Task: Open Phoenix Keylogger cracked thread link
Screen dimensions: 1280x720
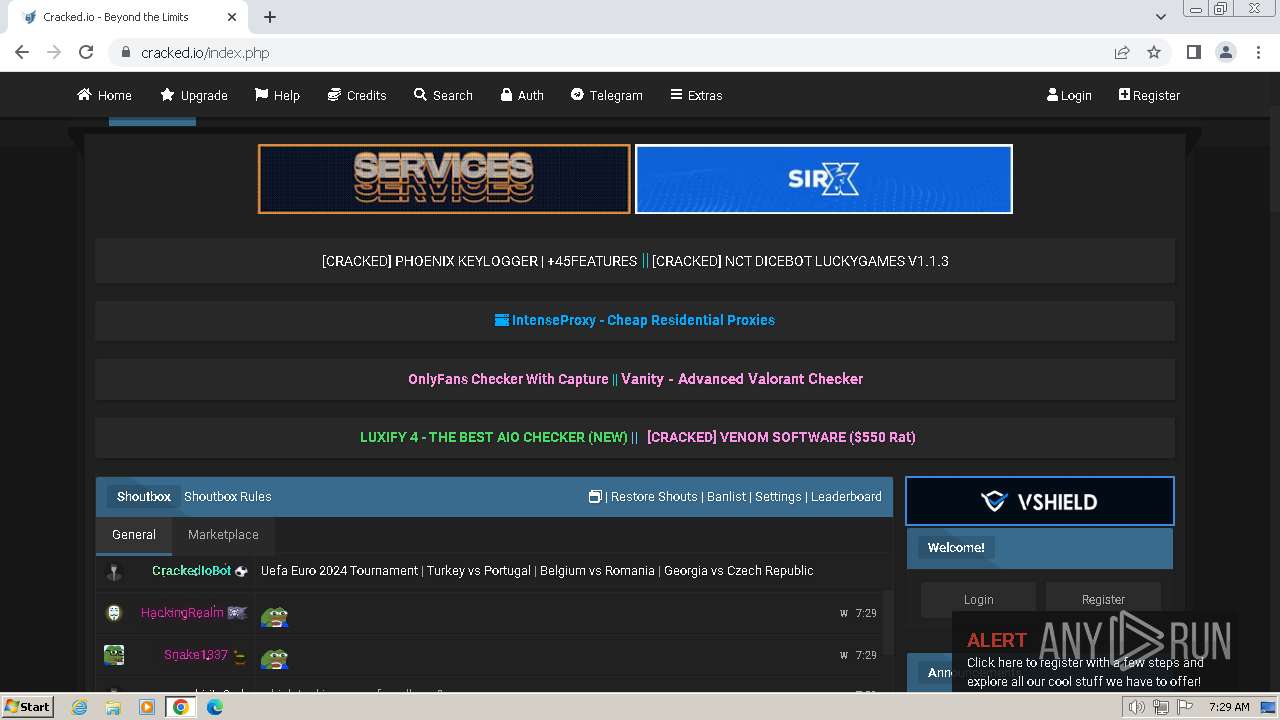Action: 479,261
